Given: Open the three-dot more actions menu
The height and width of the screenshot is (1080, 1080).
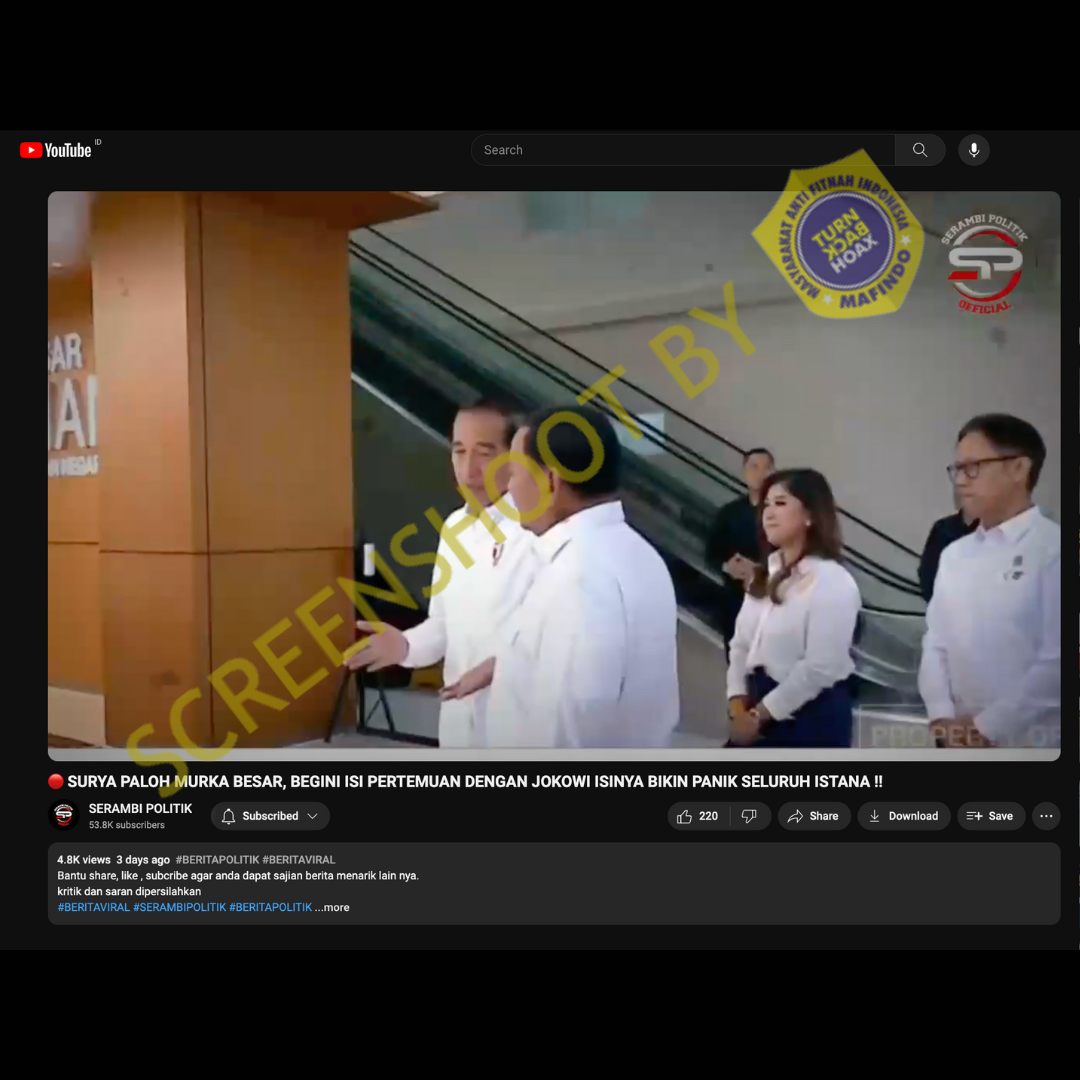Looking at the screenshot, I should coord(1046,816).
